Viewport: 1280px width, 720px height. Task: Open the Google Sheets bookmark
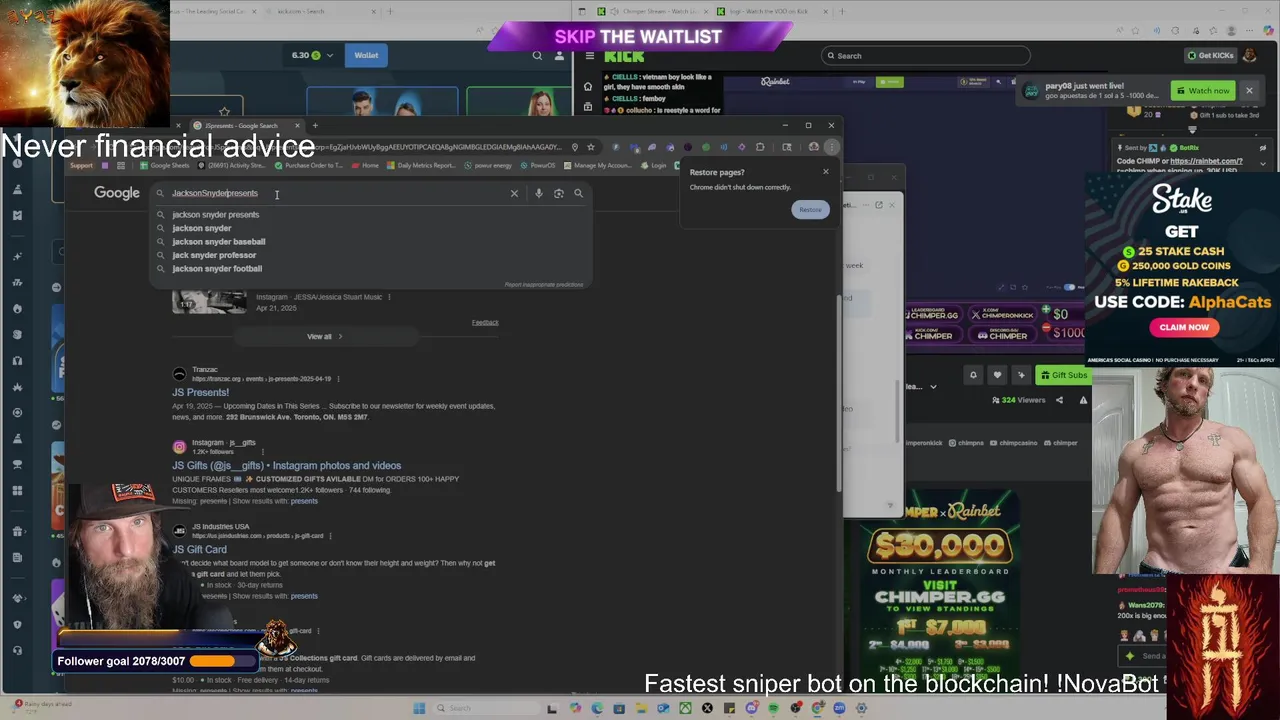pos(165,165)
